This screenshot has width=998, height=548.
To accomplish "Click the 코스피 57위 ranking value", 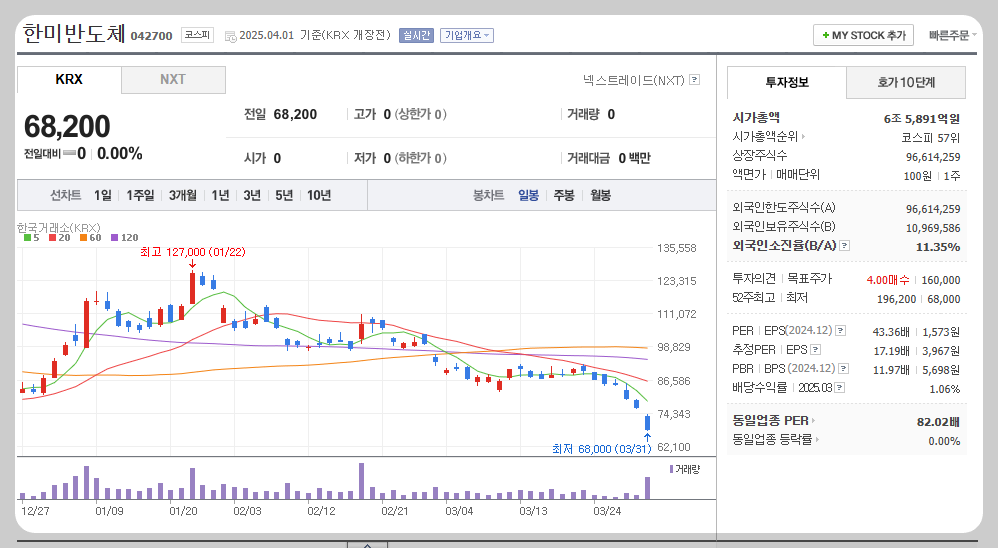I will point(931,137).
